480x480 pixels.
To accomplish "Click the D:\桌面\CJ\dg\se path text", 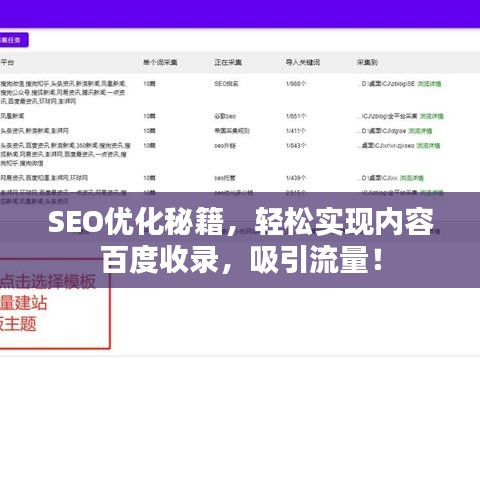I will click(382, 131).
